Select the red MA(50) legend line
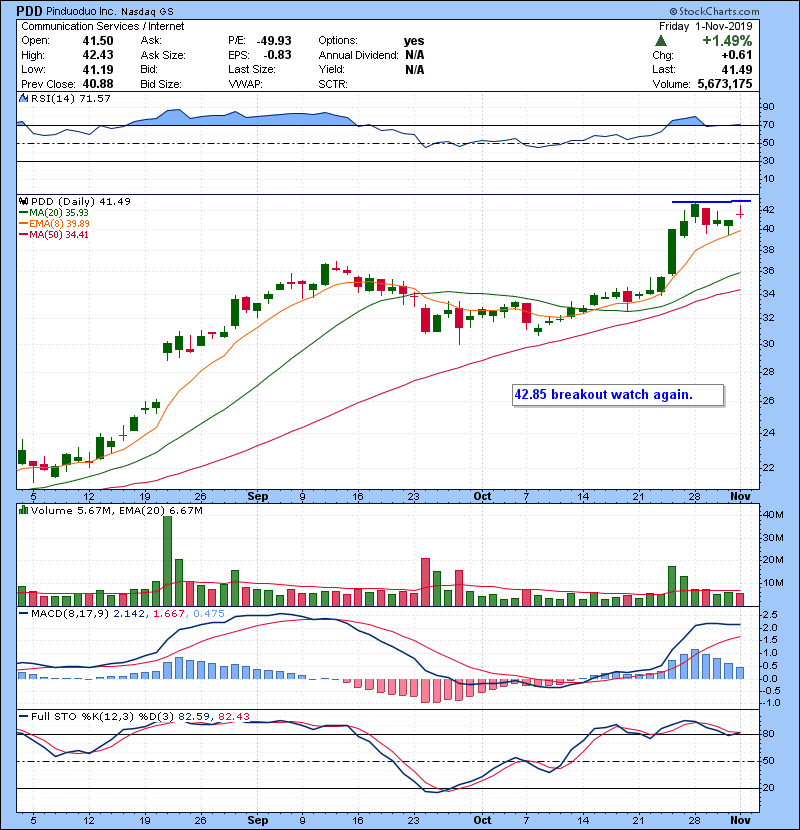Screen dimensions: 800x830 (23, 234)
